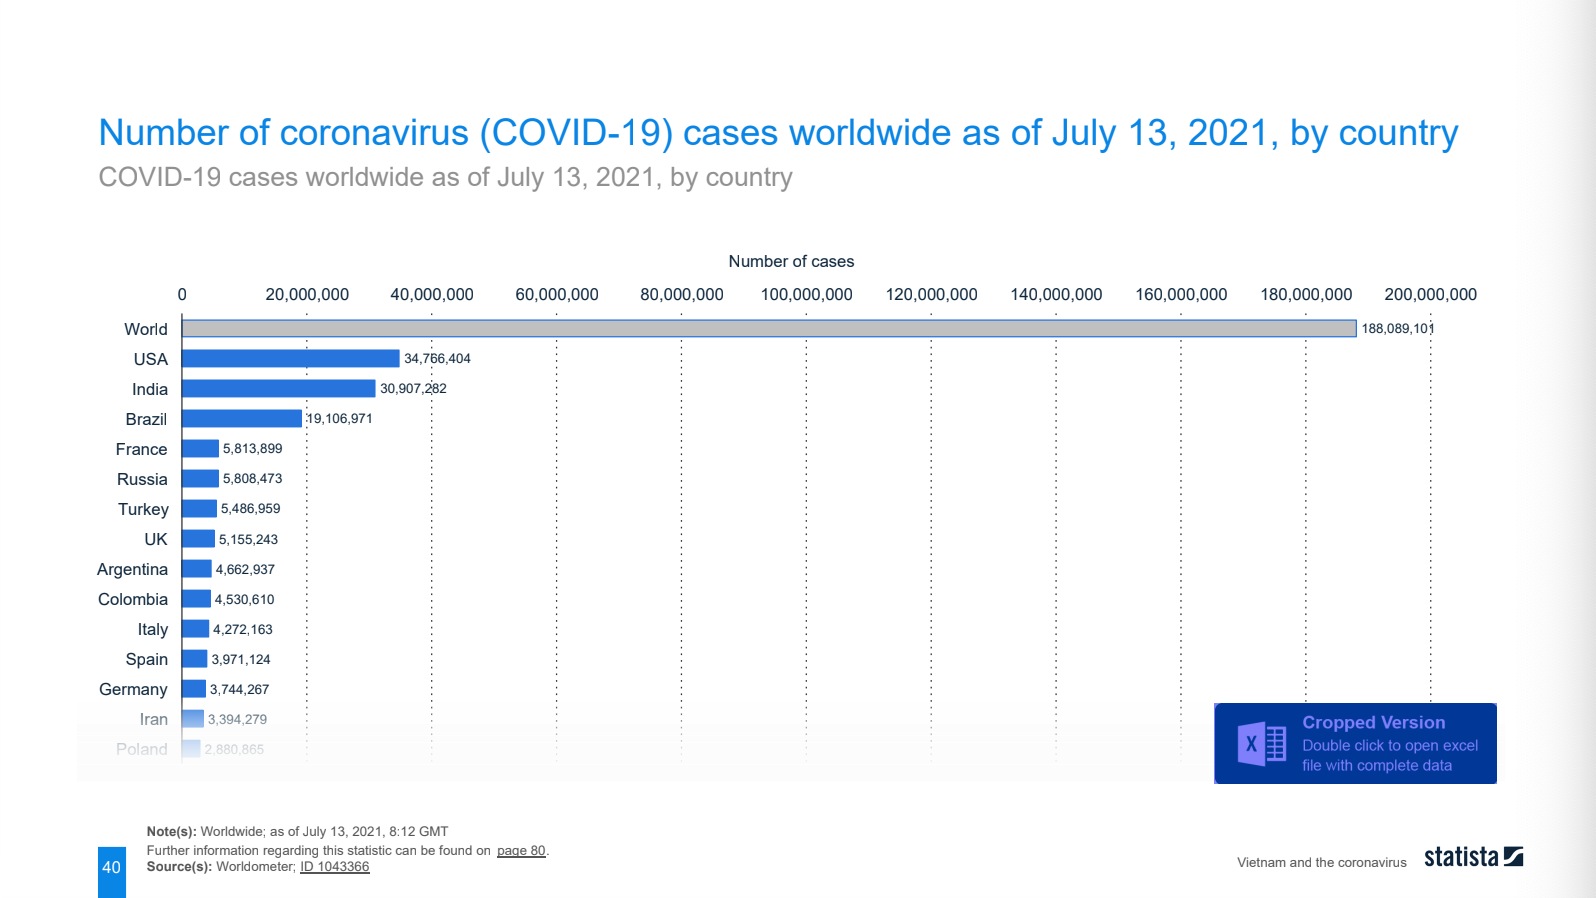Click the Excel file icon in Cropped Version box
Image resolution: width=1596 pixels, height=898 pixels.
tap(1262, 744)
